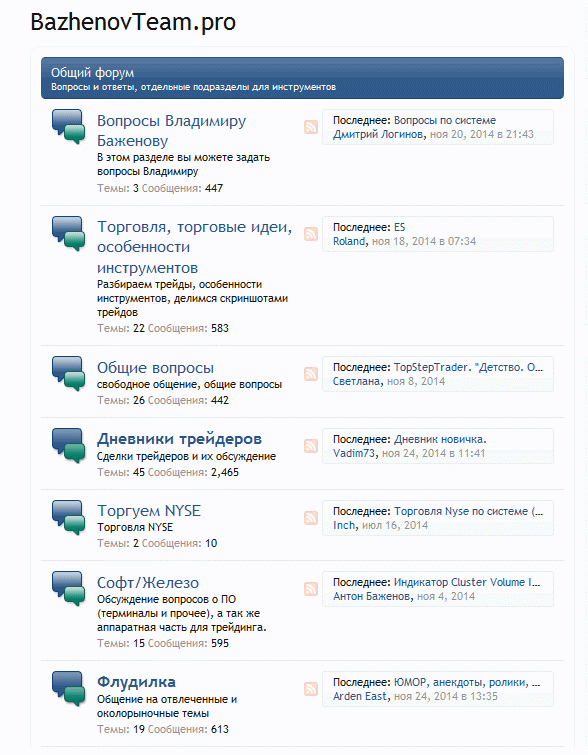Open latest thread Индикатор Cluster Volume
This screenshot has height=755, width=588.
click(467, 582)
